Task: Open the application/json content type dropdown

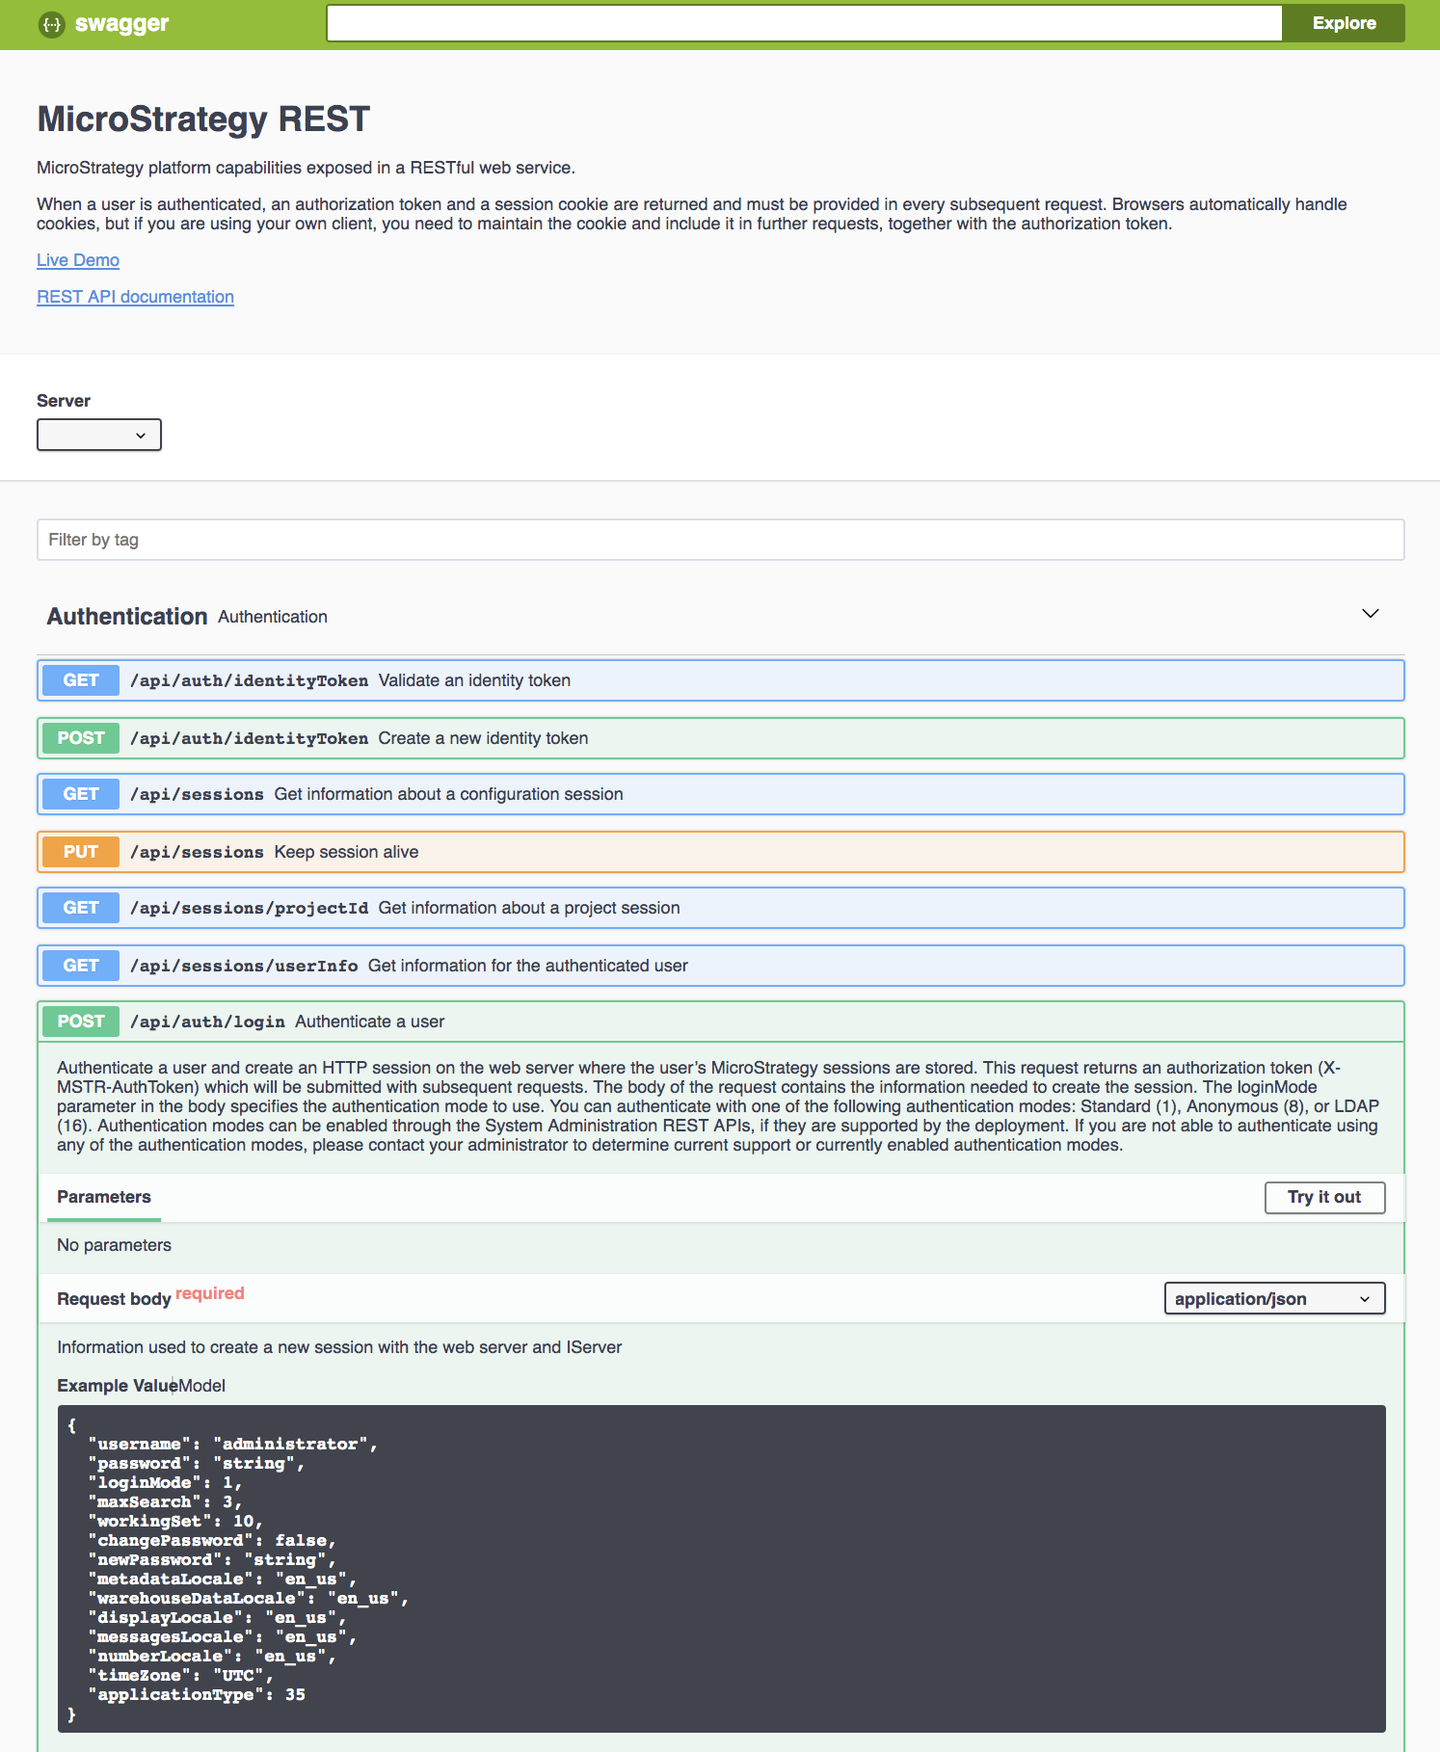Action: point(1274,1299)
